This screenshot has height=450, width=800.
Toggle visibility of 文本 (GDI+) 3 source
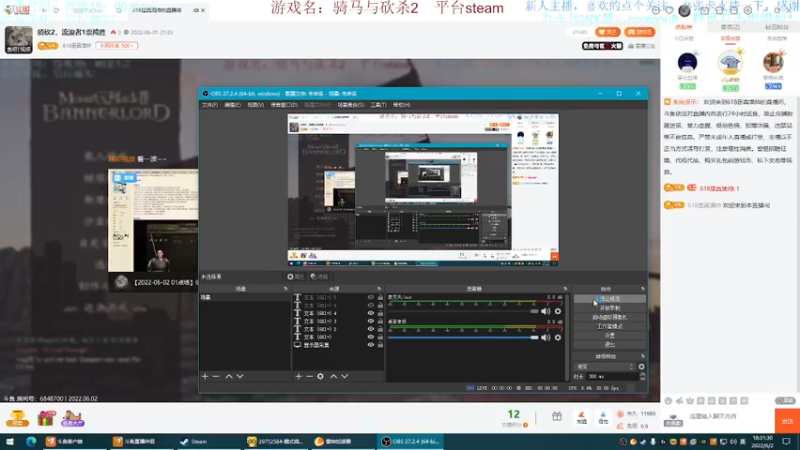click(x=371, y=321)
